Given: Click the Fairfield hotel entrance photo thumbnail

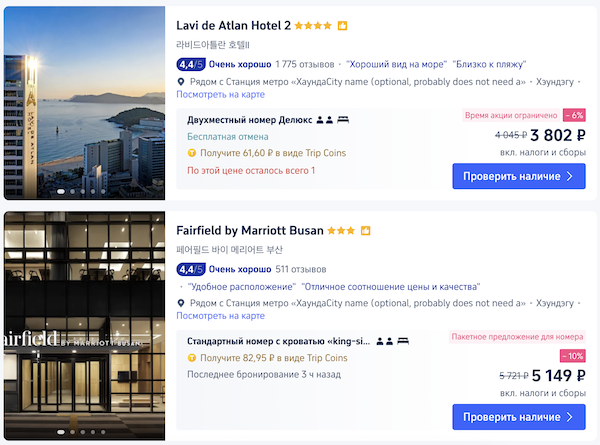Looking at the screenshot, I should click(83, 325).
